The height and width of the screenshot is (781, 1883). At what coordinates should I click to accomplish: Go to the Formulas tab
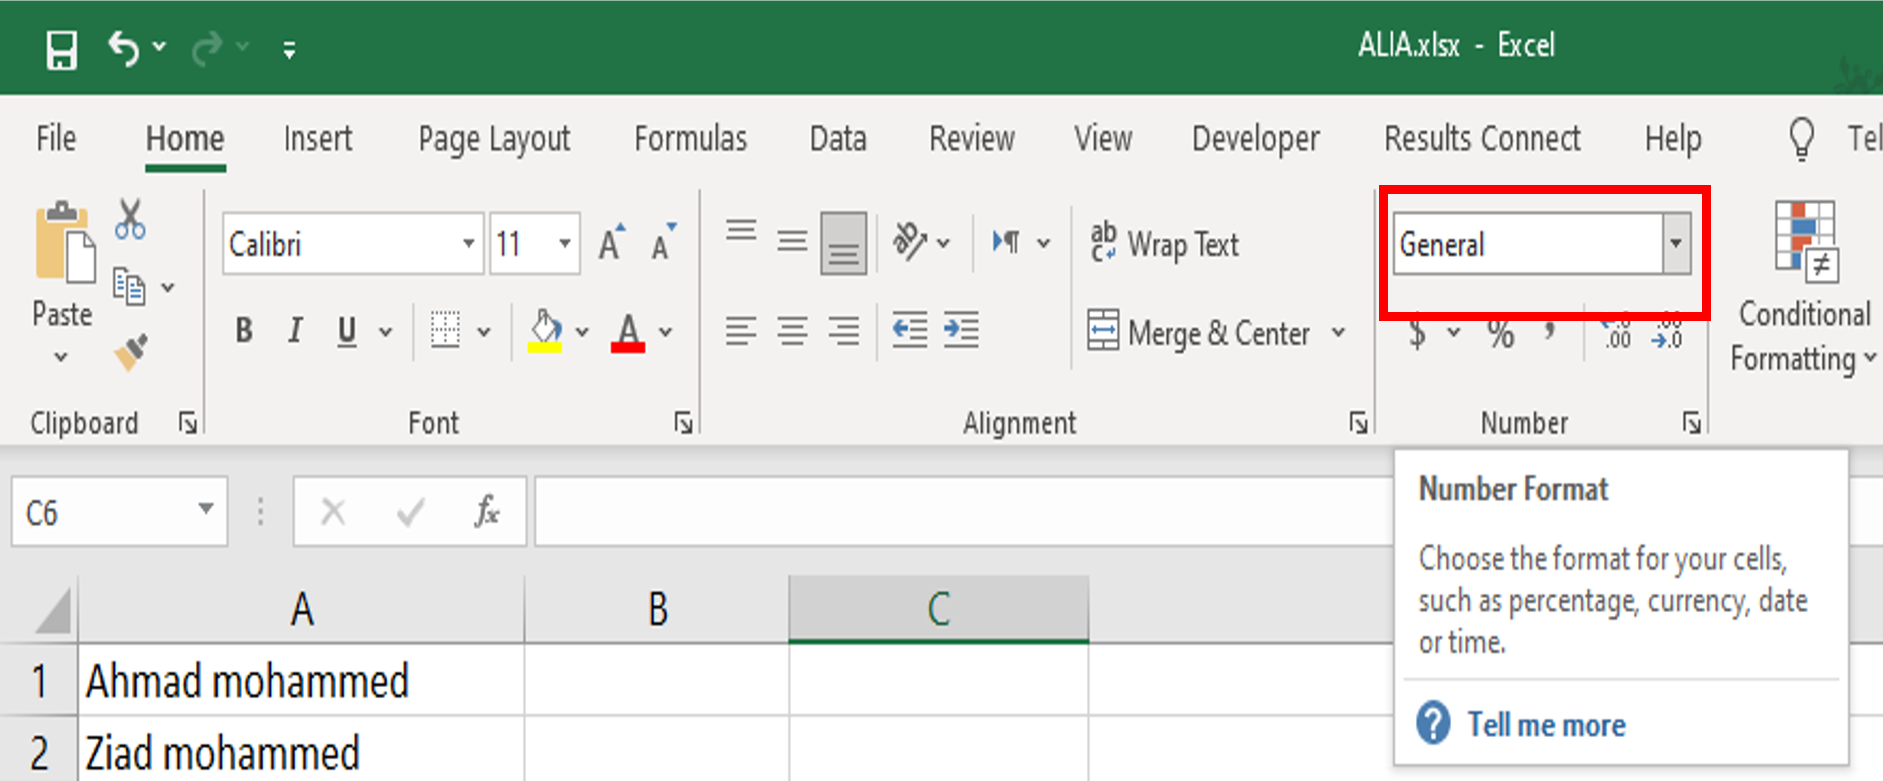tap(691, 138)
